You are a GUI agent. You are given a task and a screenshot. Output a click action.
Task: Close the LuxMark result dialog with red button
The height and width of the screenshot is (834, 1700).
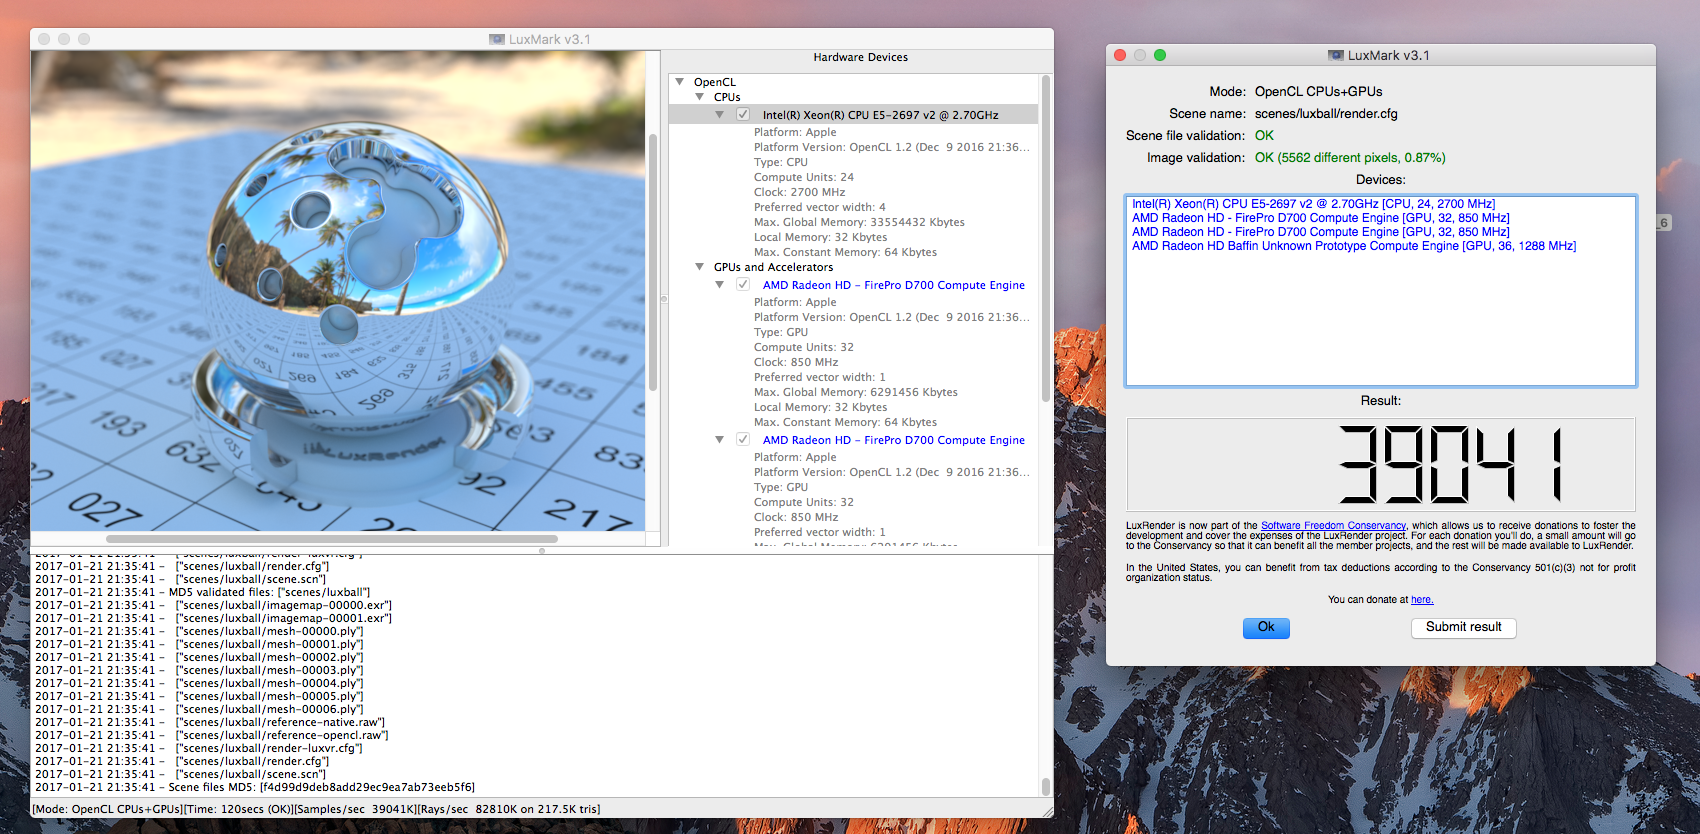point(1120,55)
